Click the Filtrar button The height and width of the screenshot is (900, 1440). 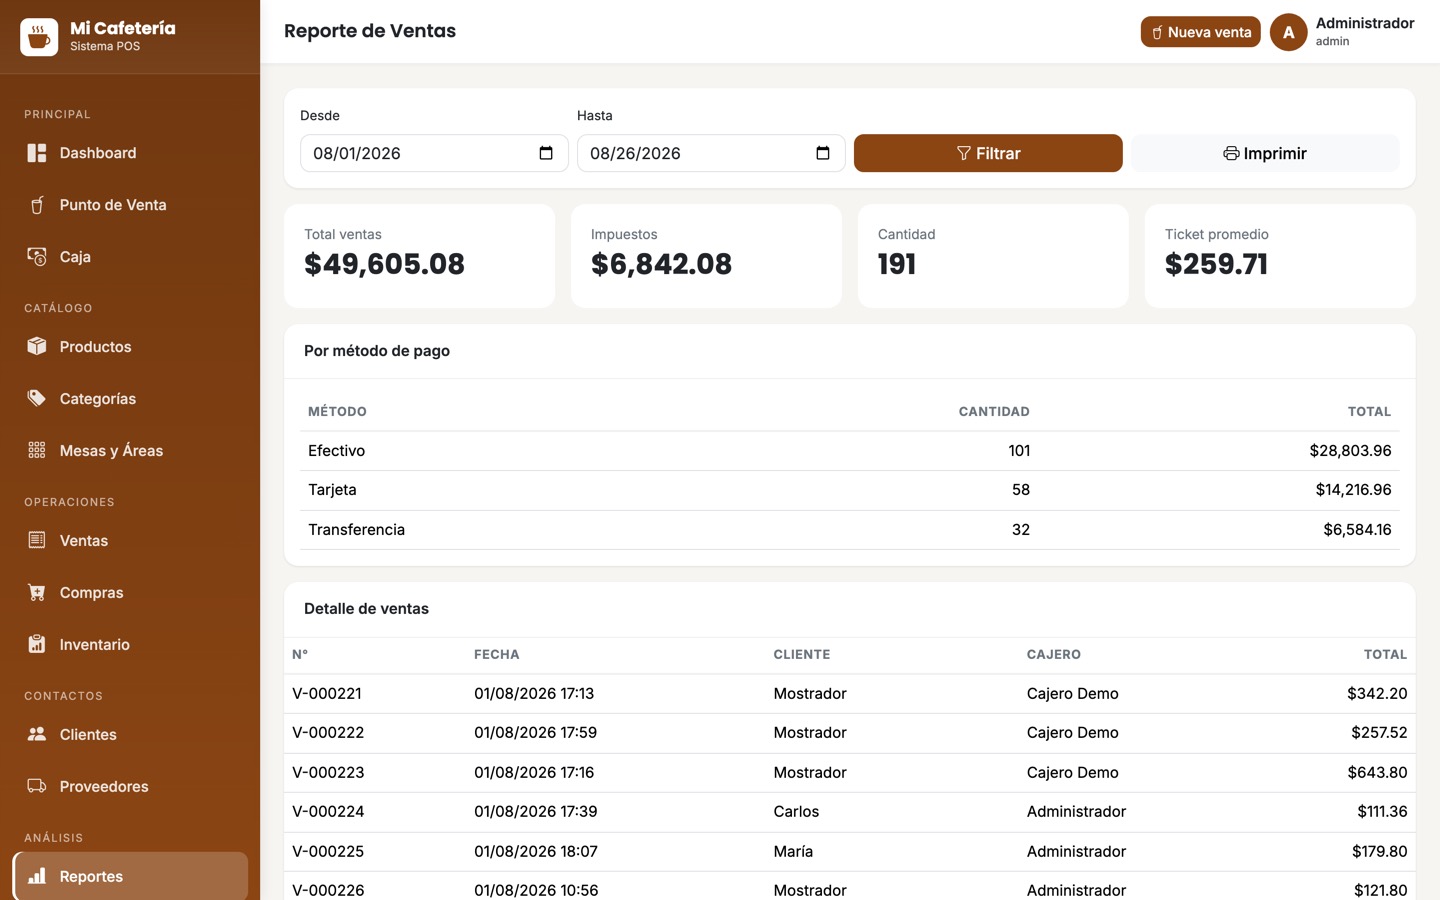988,153
